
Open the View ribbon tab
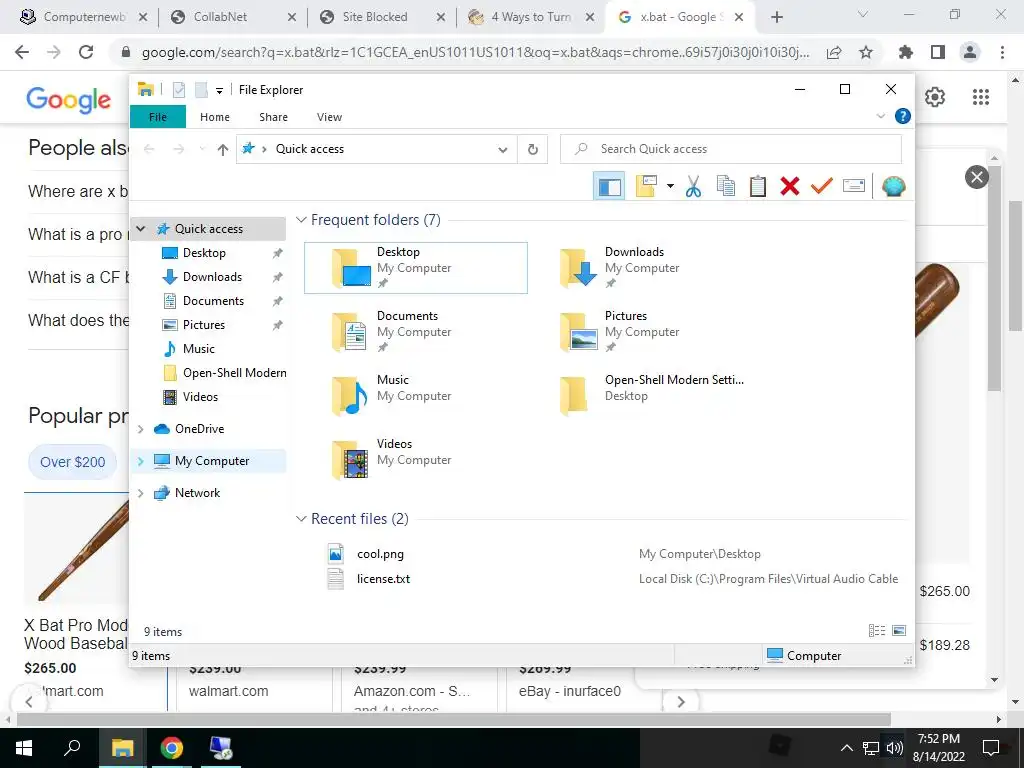point(329,117)
